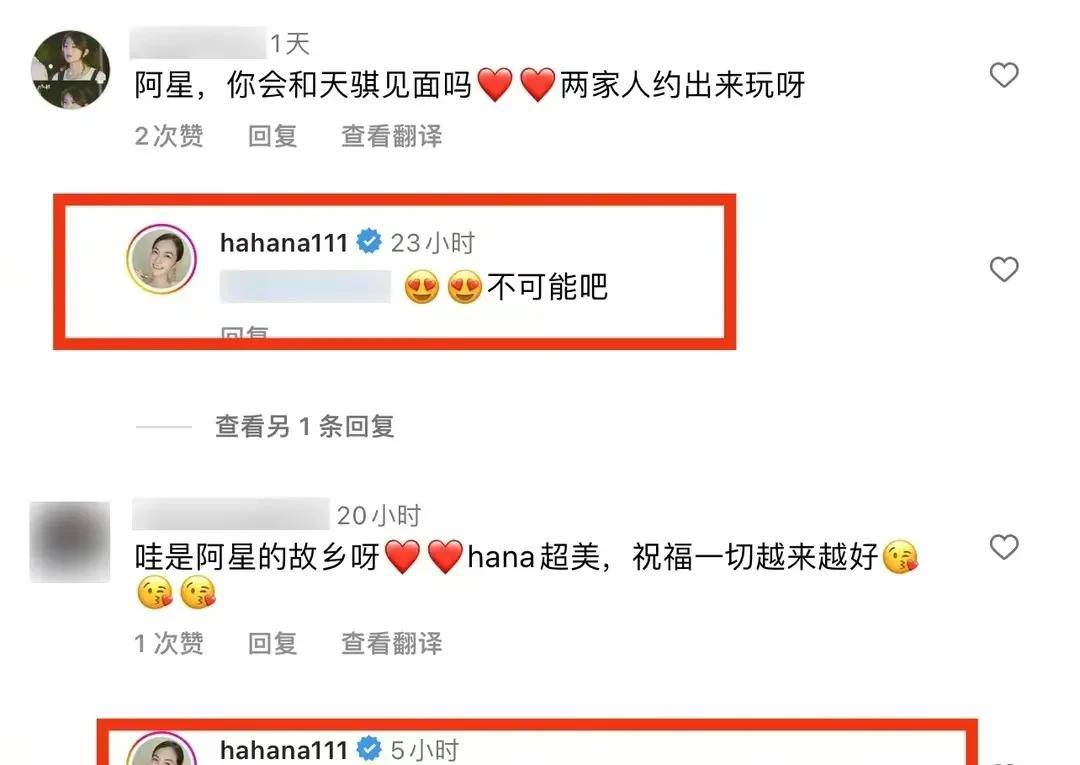Viewport: 1080px width, 765px height.
Task: Tap 查看翻译 under the first comment
Action: click(392, 136)
